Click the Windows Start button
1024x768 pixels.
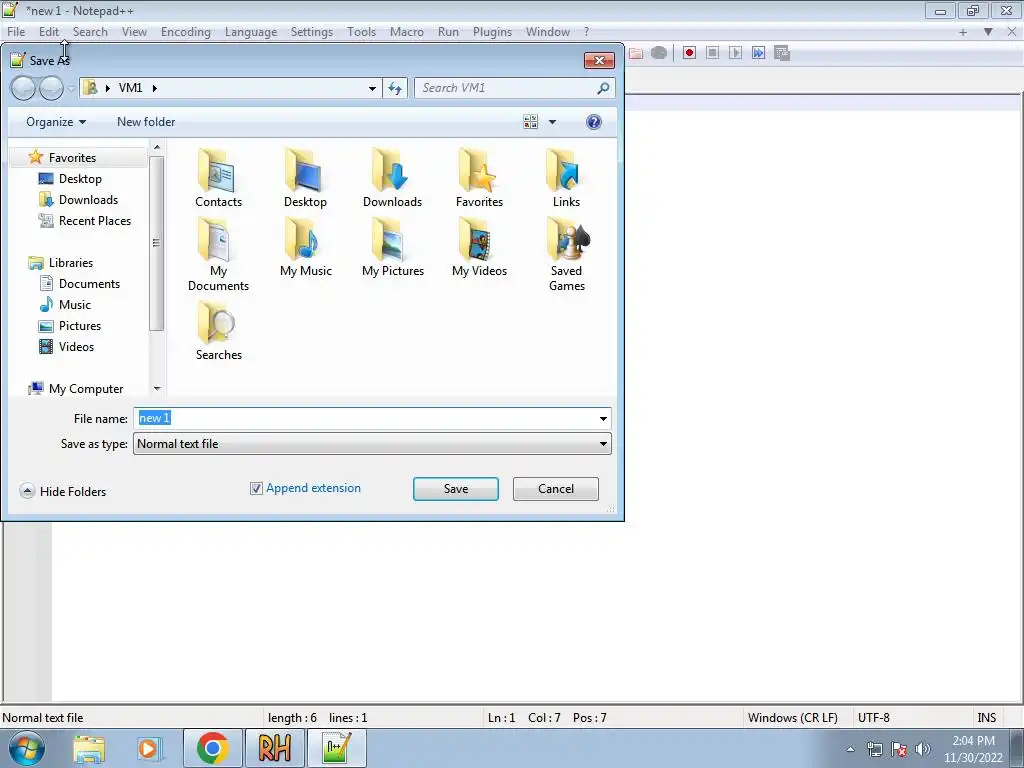[26, 748]
